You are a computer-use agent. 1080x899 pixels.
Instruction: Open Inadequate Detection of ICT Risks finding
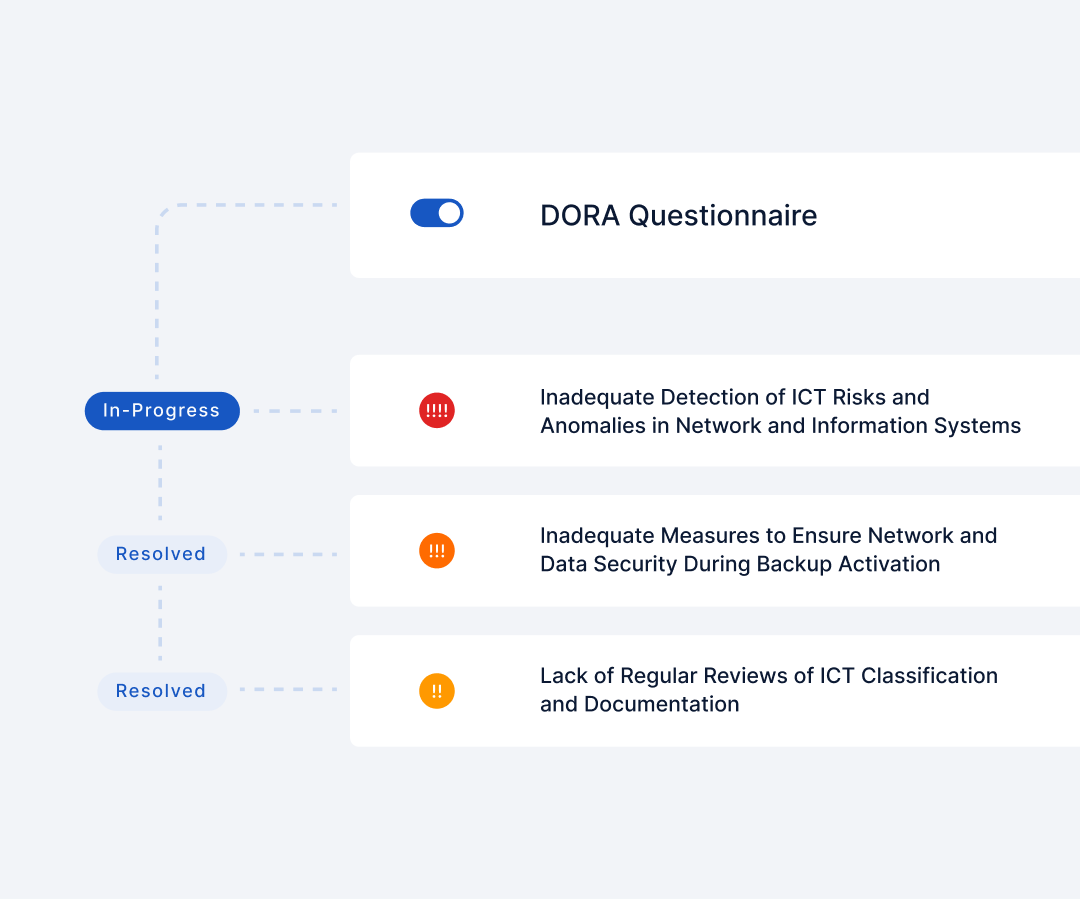(x=780, y=411)
